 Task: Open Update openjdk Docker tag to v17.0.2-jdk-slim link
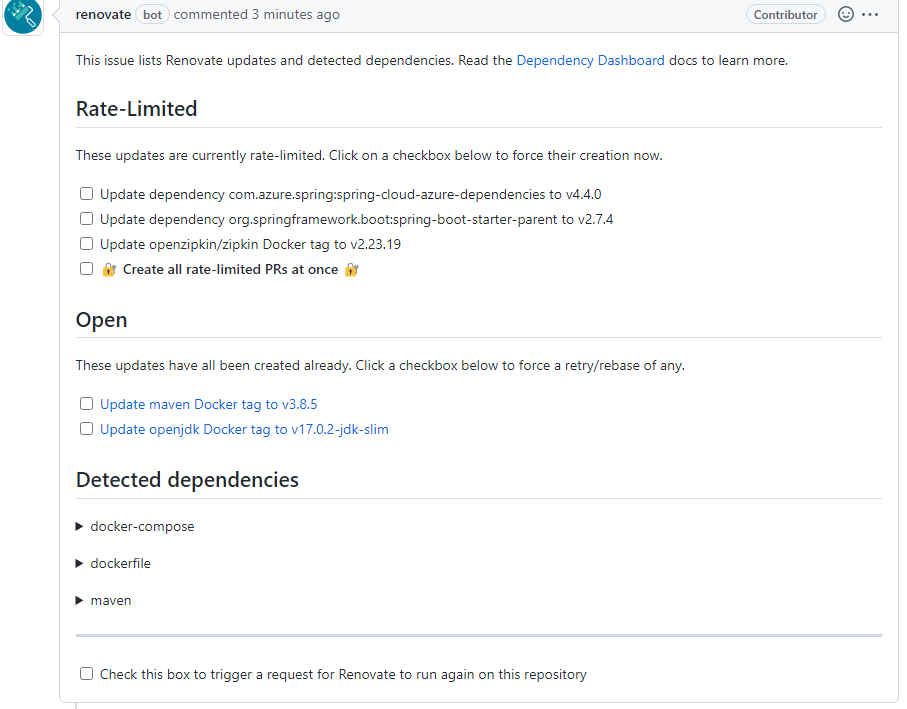pyautogui.click(x=244, y=429)
